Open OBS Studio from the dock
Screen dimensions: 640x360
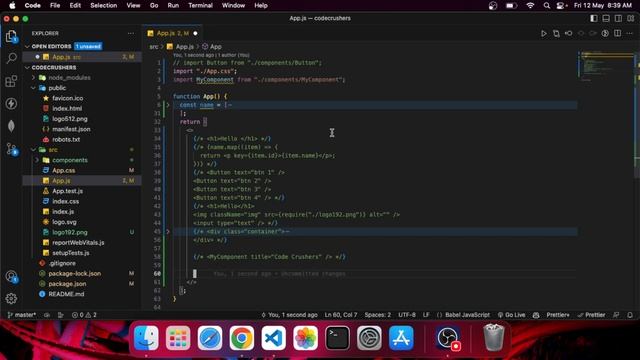448,338
